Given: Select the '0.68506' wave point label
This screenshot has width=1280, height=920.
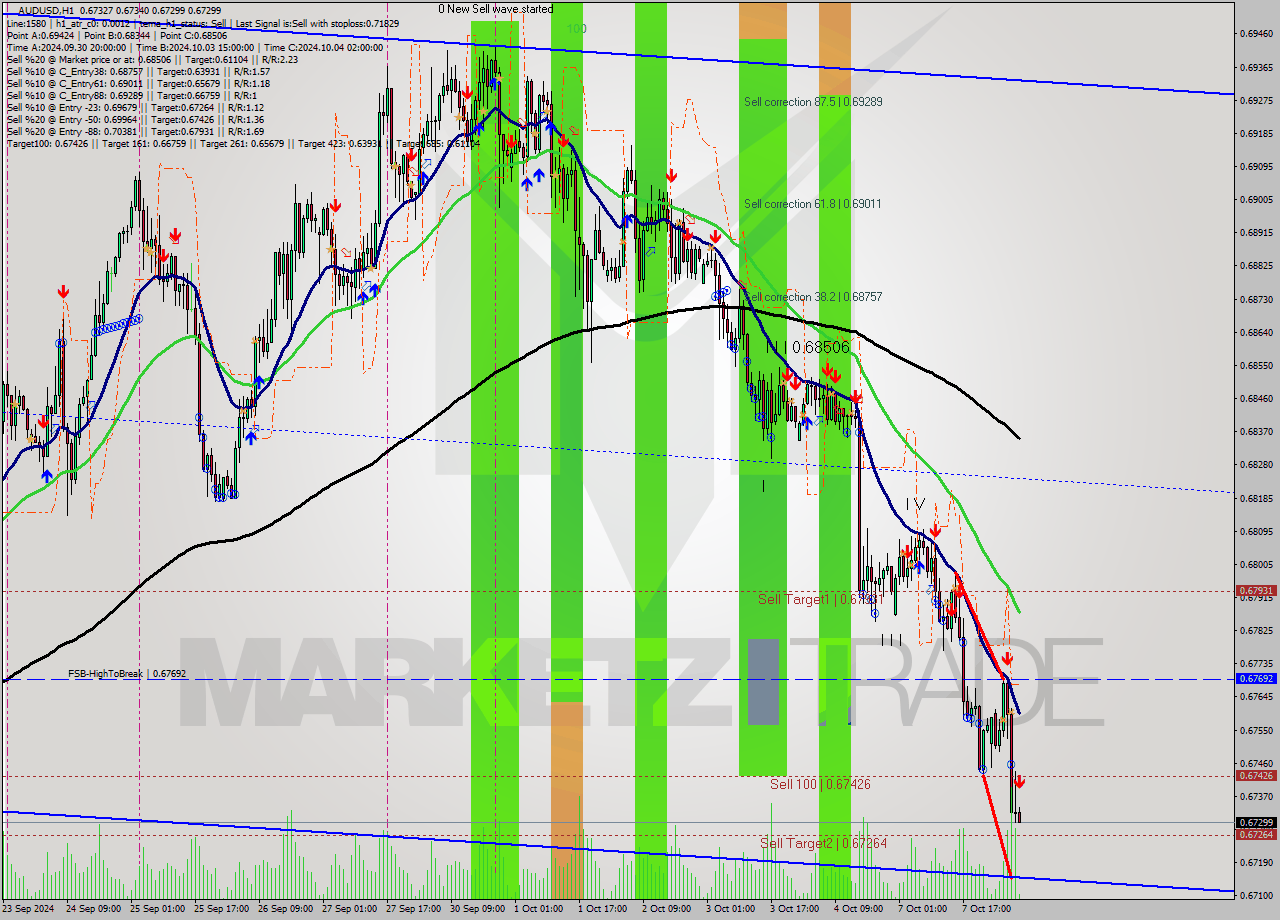Looking at the screenshot, I should (x=820, y=347).
